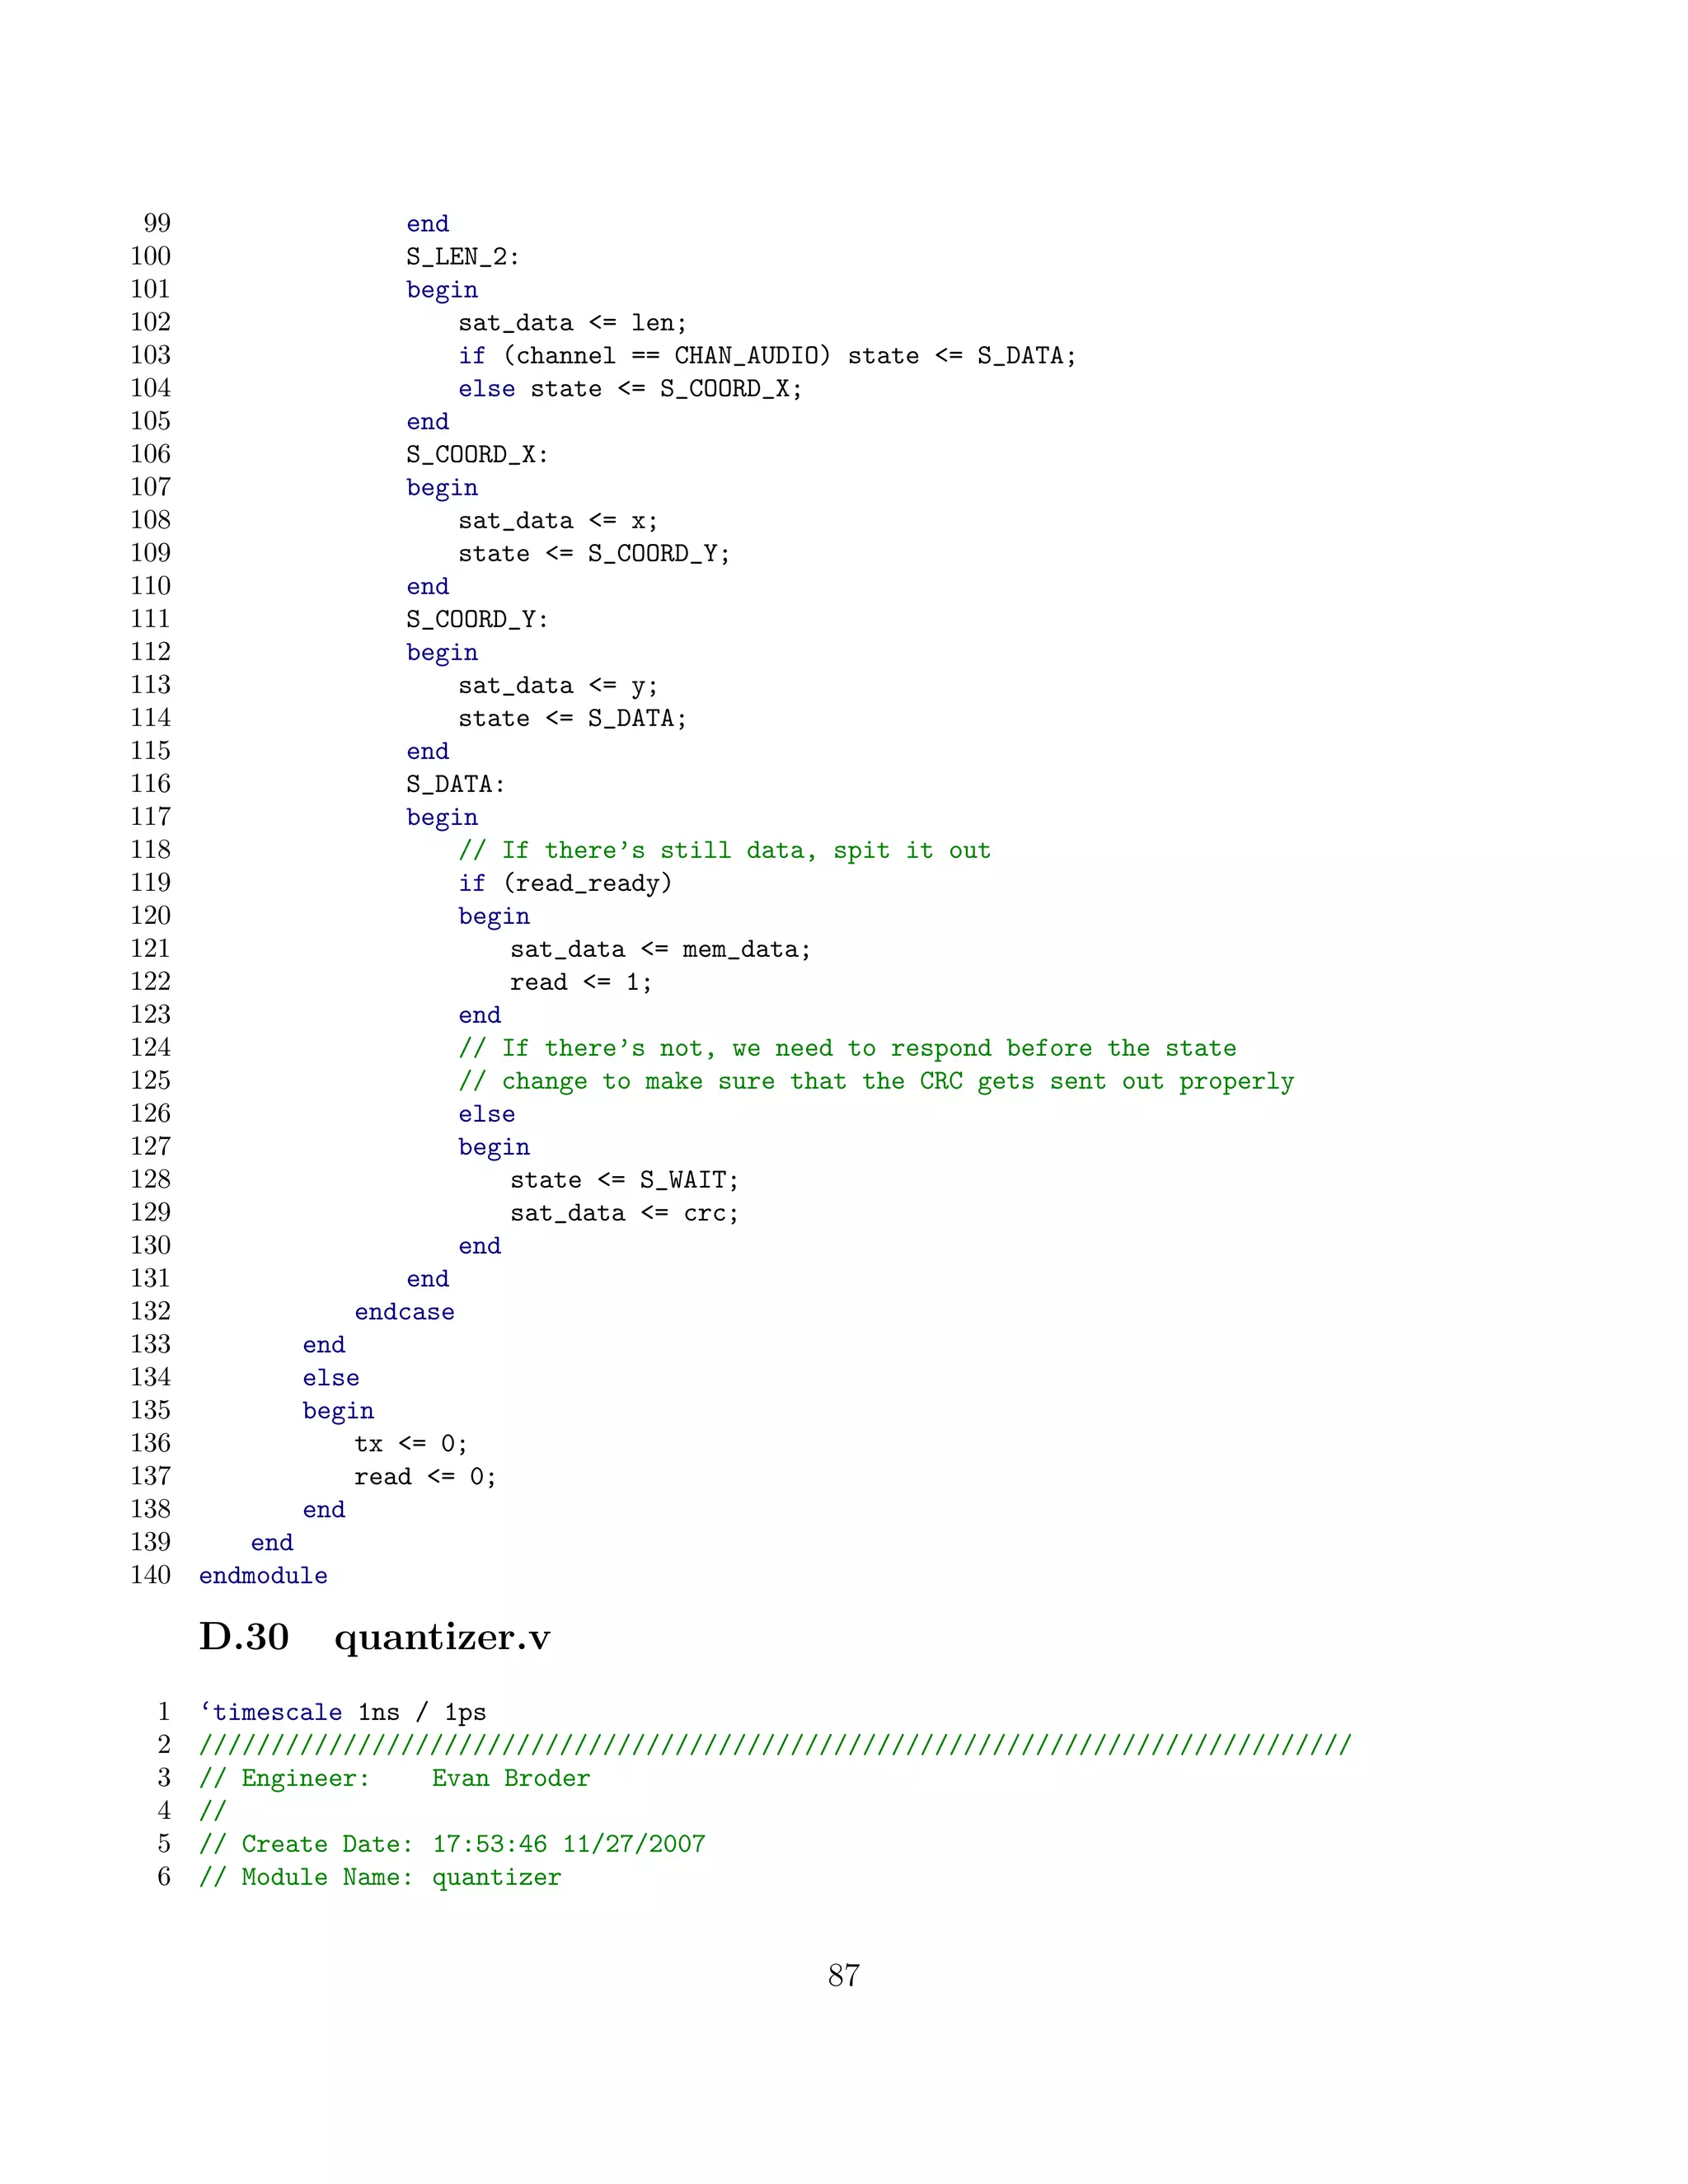Click the 'Engineer: Evan Broder' comment
1688x2184 pixels.
[x=395, y=1778]
